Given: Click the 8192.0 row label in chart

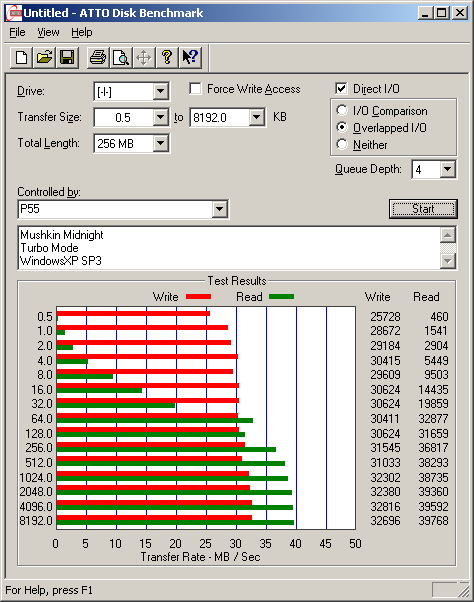Looking at the screenshot, I should coord(36,521).
